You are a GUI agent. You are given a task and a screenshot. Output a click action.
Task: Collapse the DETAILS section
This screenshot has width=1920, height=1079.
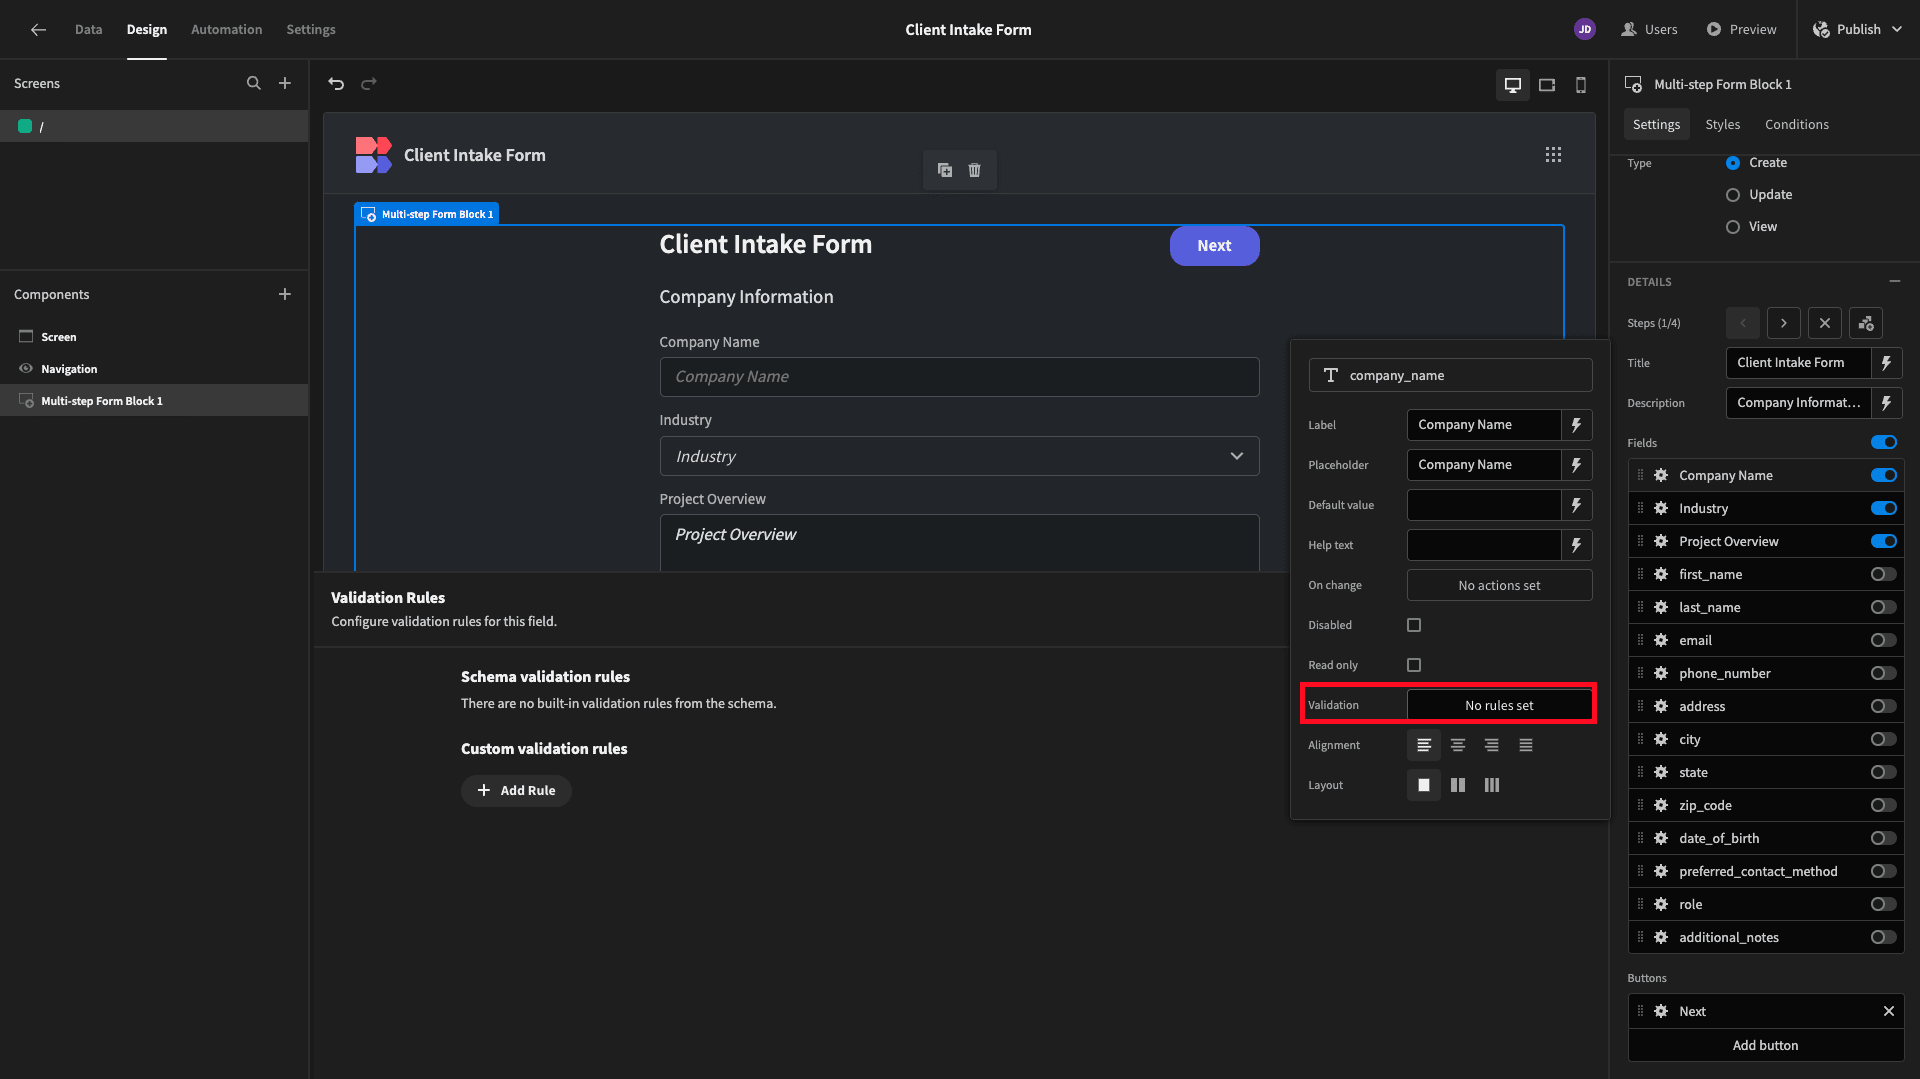(1895, 282)
